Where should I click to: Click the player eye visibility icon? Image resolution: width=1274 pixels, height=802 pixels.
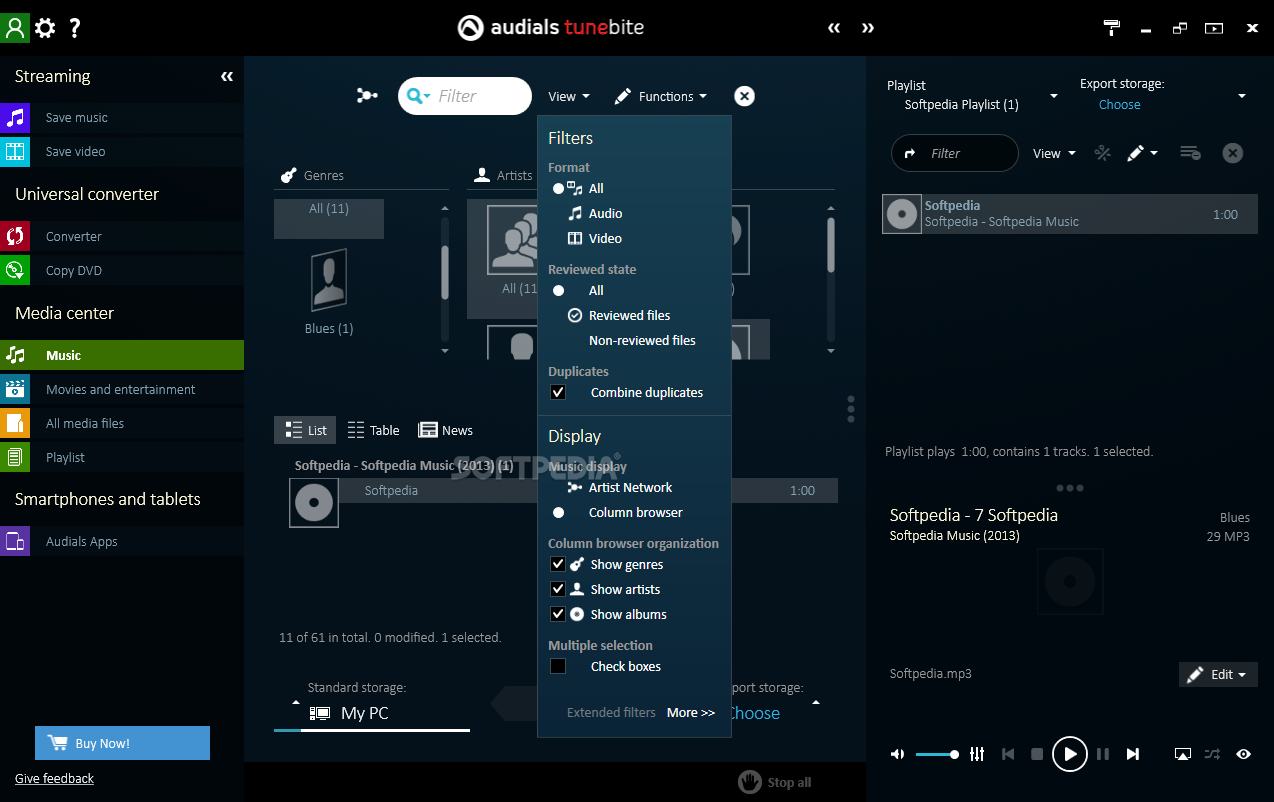[1243, 754]
